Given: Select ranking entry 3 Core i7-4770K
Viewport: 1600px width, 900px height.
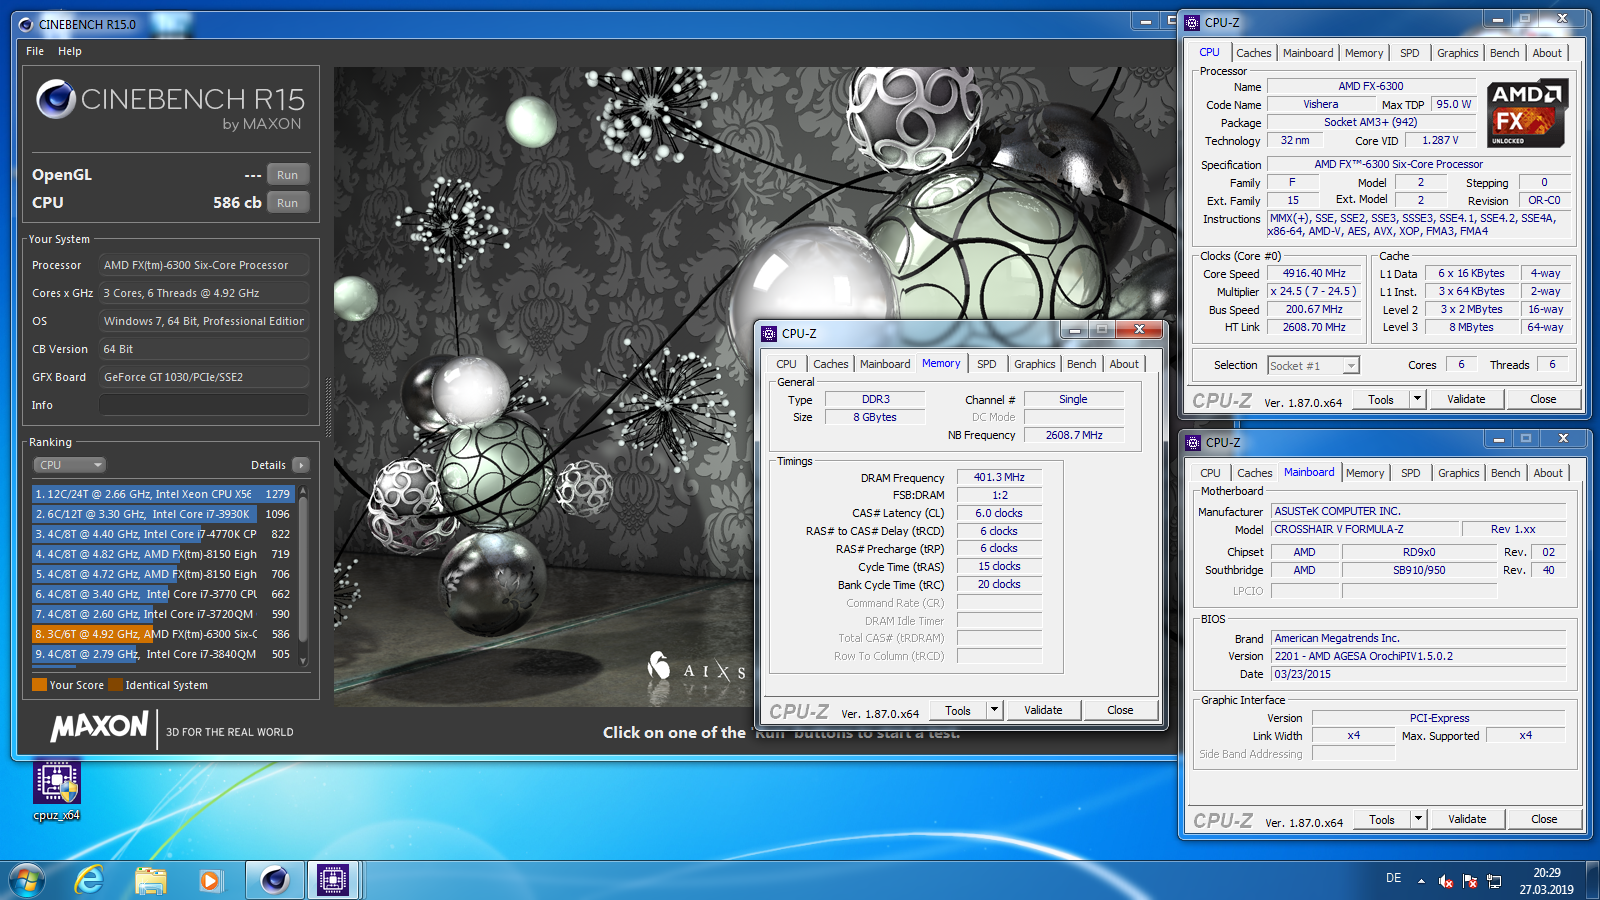Looking at the screenshot, I should [163, 534].
